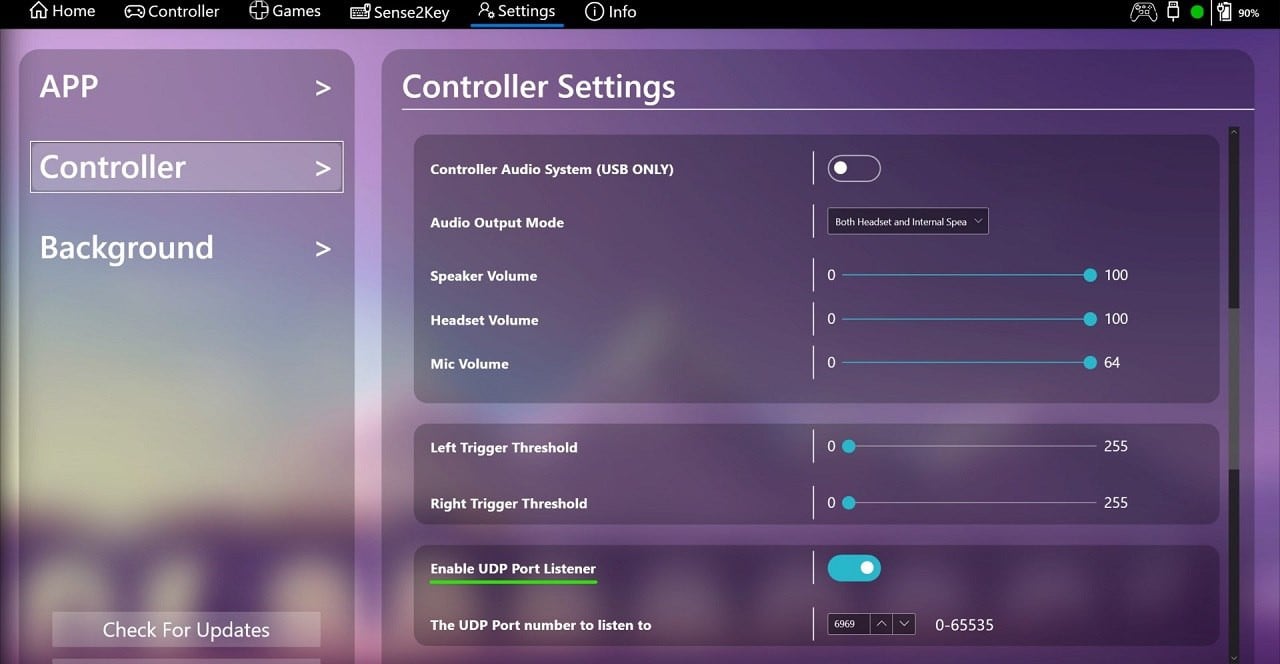Screen dimensions: 1280x664
Task: Open the Games tab
Action: click(x=285, y=12)
